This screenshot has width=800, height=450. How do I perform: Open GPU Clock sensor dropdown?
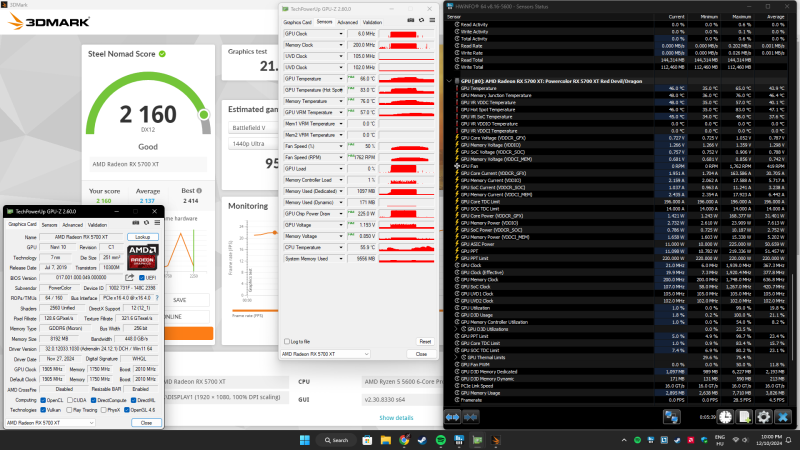[341, 34]
